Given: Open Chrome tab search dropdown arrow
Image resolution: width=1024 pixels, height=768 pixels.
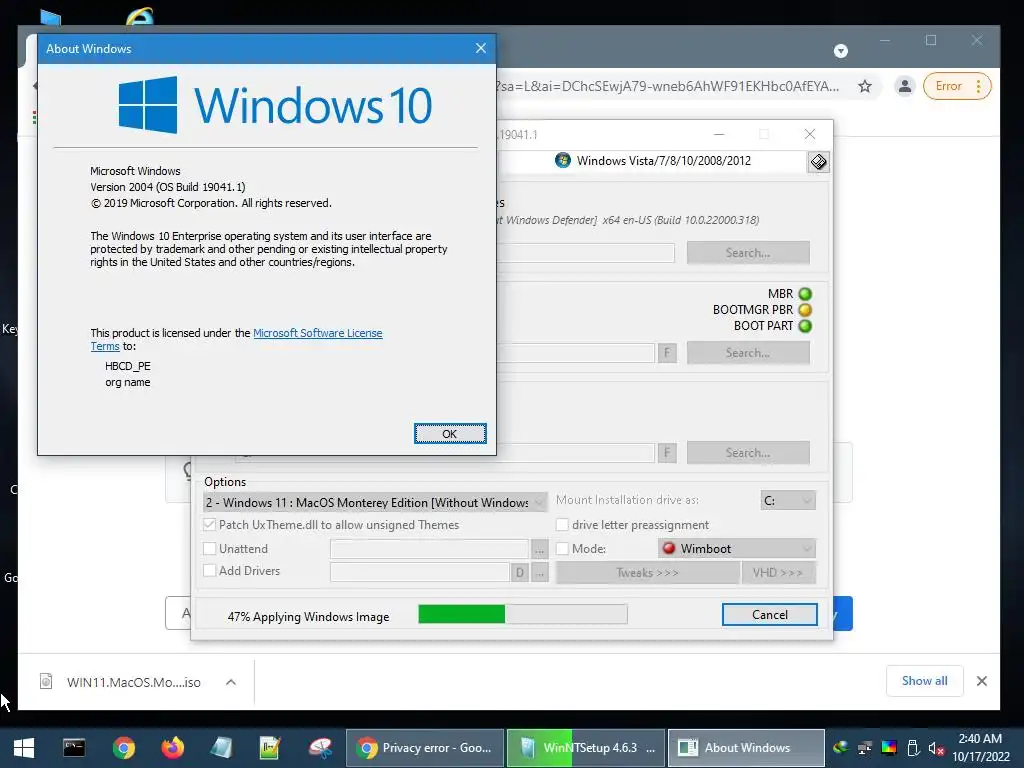Looking at the screenshot, I should [x=841, y=51].
